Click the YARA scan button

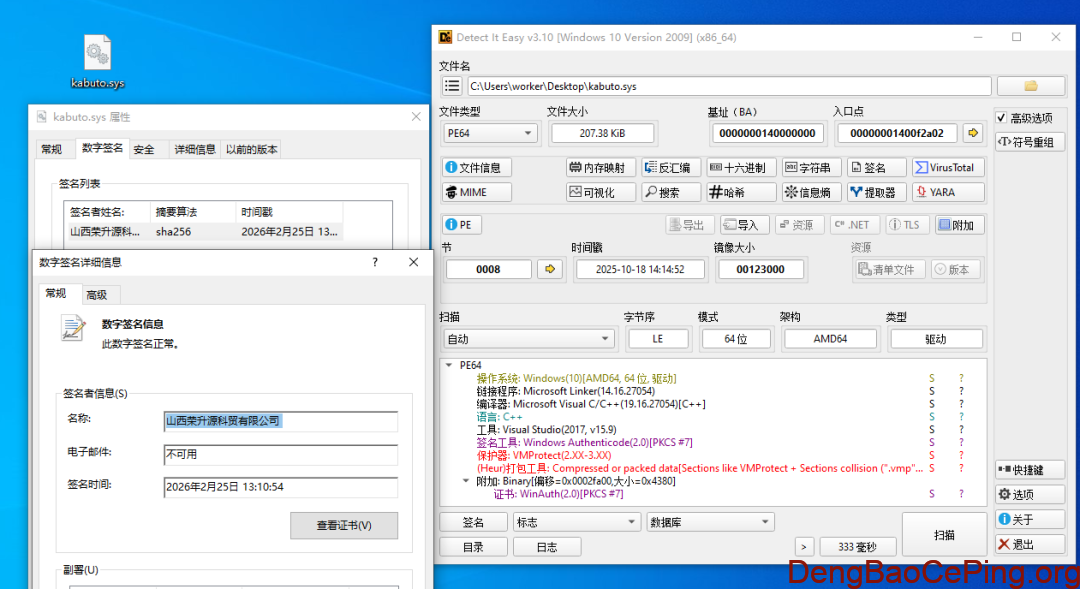[x=948, y=192]
